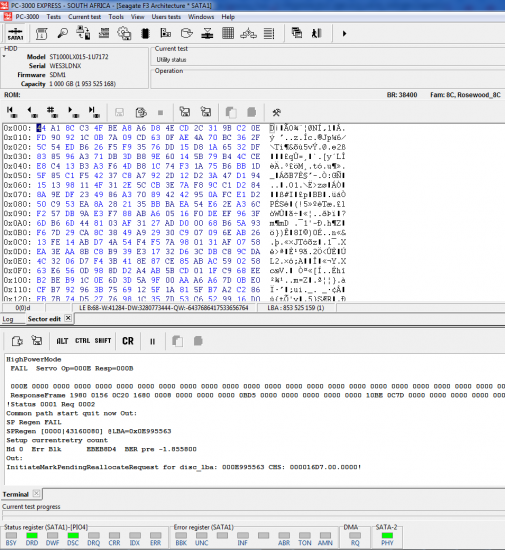Click the hex byte at offset 0x000 start
The width and height of the screenshot is (505, 550).
click(x=41, y=128)
